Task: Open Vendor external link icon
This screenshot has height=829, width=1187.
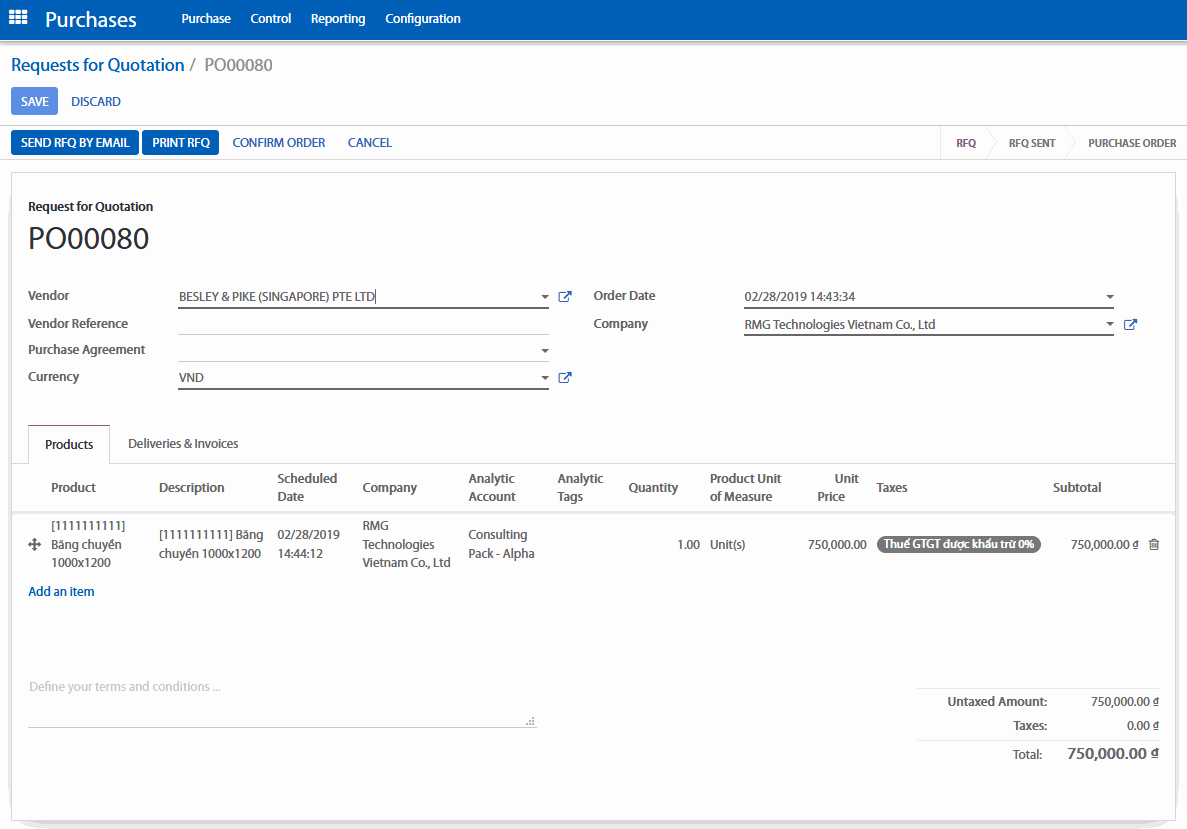Action: (565, 297)
